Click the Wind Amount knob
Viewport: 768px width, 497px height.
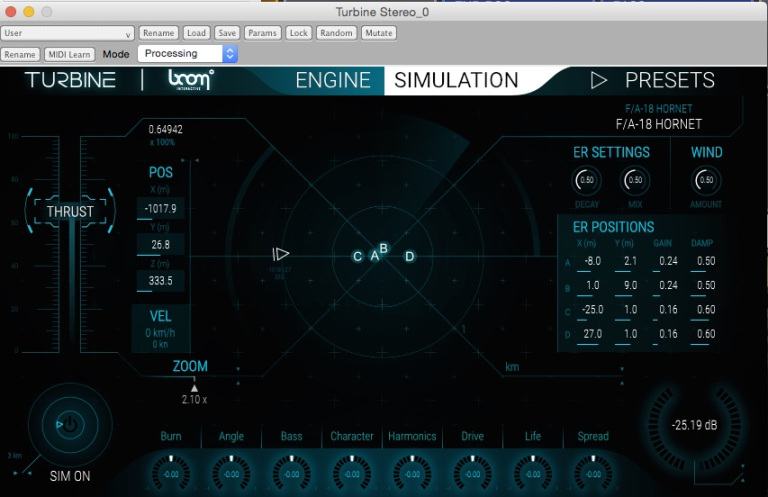706,181
